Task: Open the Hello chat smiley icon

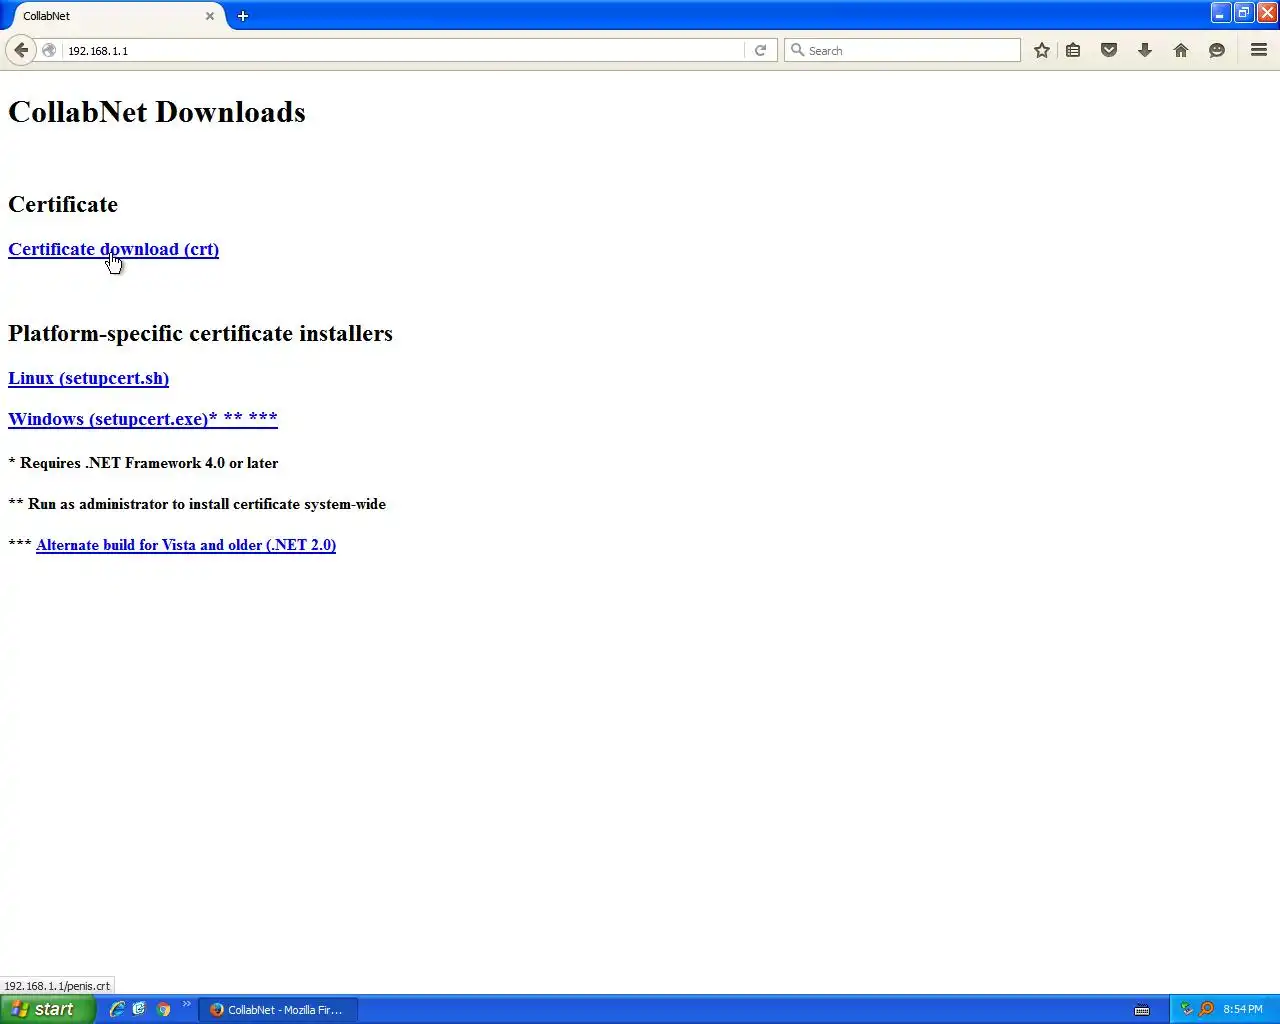Action: tap(1217, 50)
